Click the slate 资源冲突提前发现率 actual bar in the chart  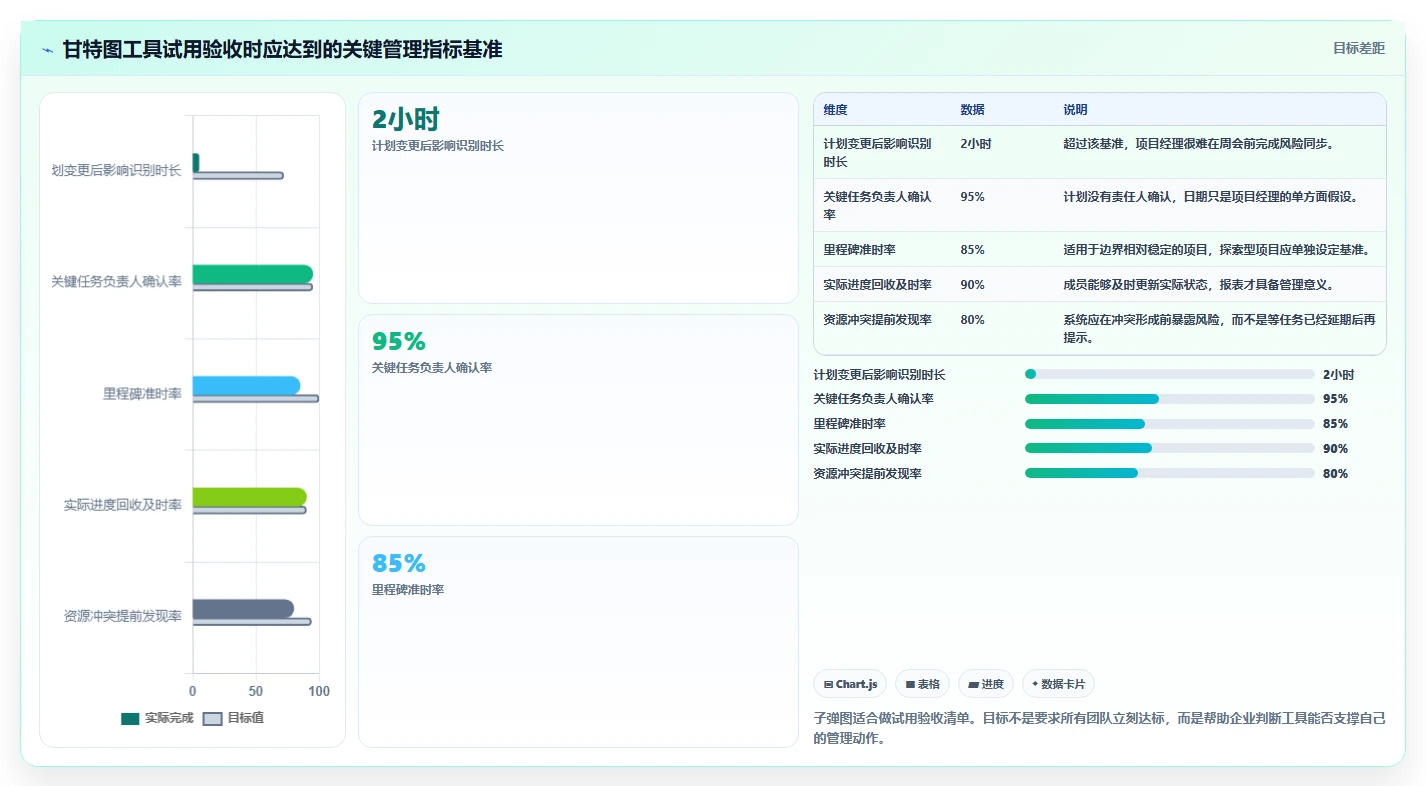(243, 609)
